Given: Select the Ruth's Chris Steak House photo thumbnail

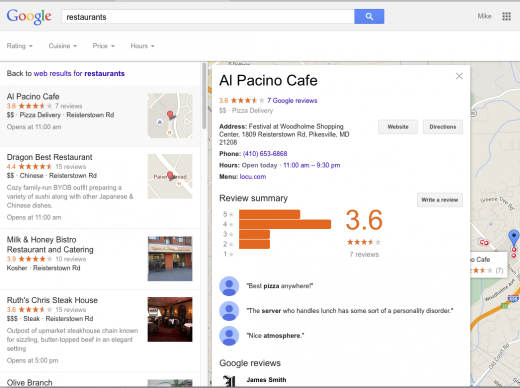Looking at the screenshot, I should tap(170, 319).
